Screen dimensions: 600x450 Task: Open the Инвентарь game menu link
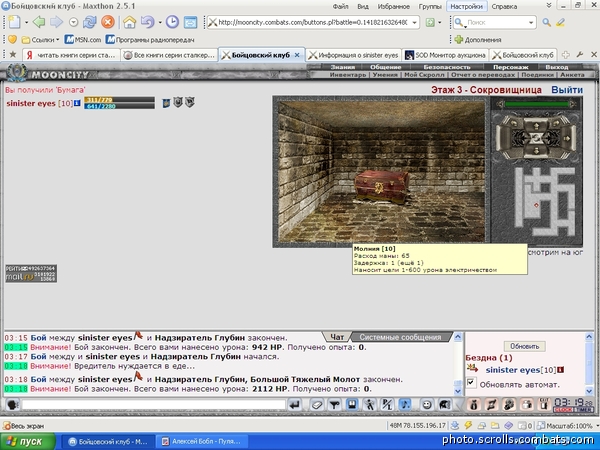tap(347, 75)
